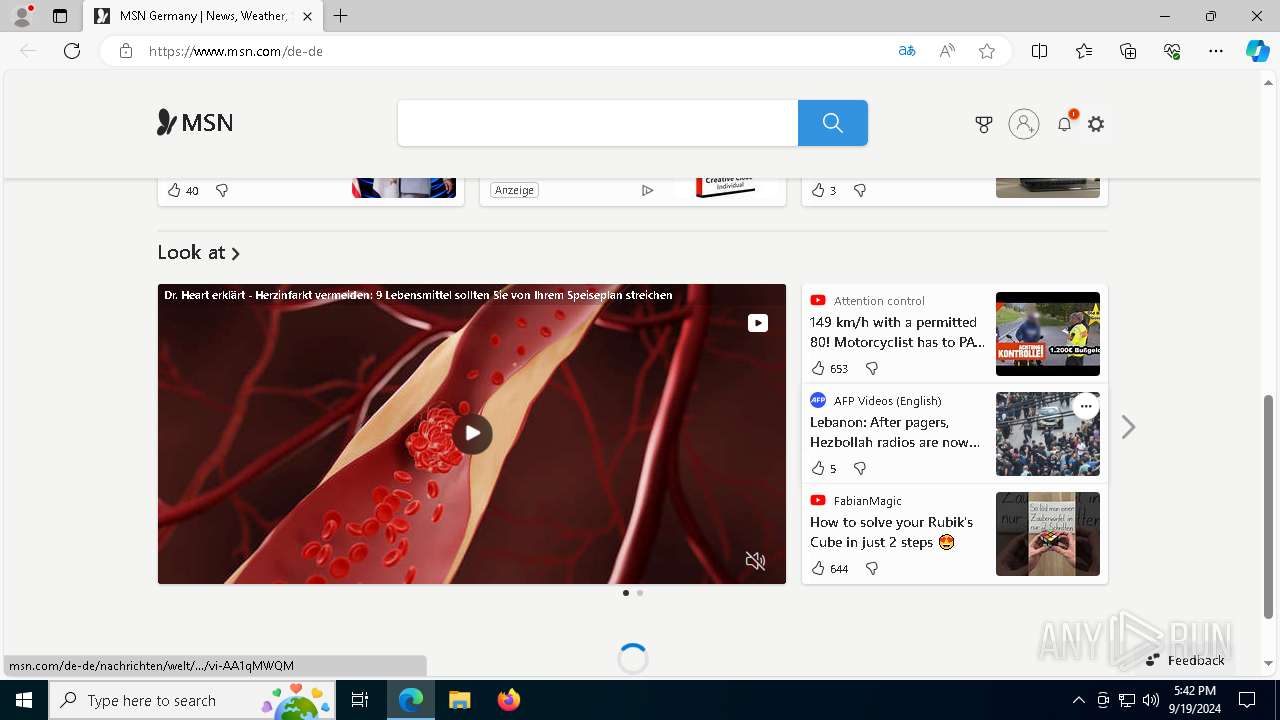Click the AFP Videos (English) source name
This screenshot has width=1280, height=720.
[887, 400]
